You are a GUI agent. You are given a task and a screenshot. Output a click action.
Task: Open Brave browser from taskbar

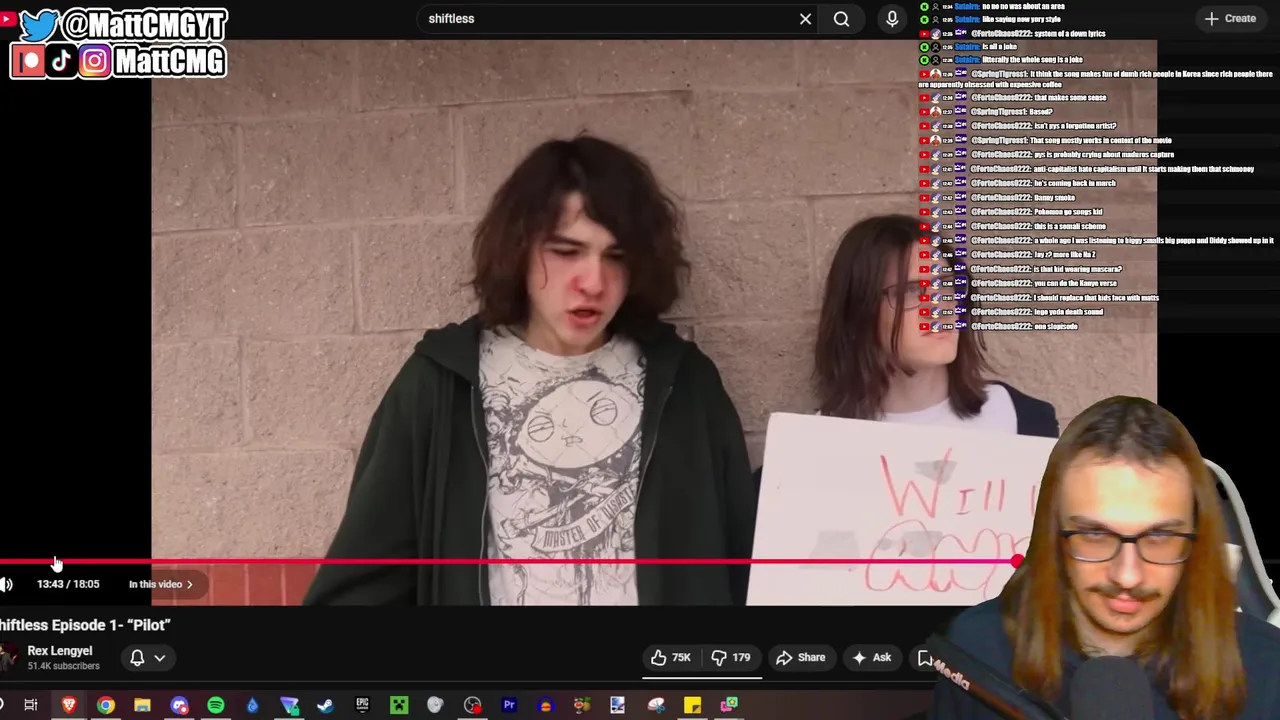click(68, 705)
